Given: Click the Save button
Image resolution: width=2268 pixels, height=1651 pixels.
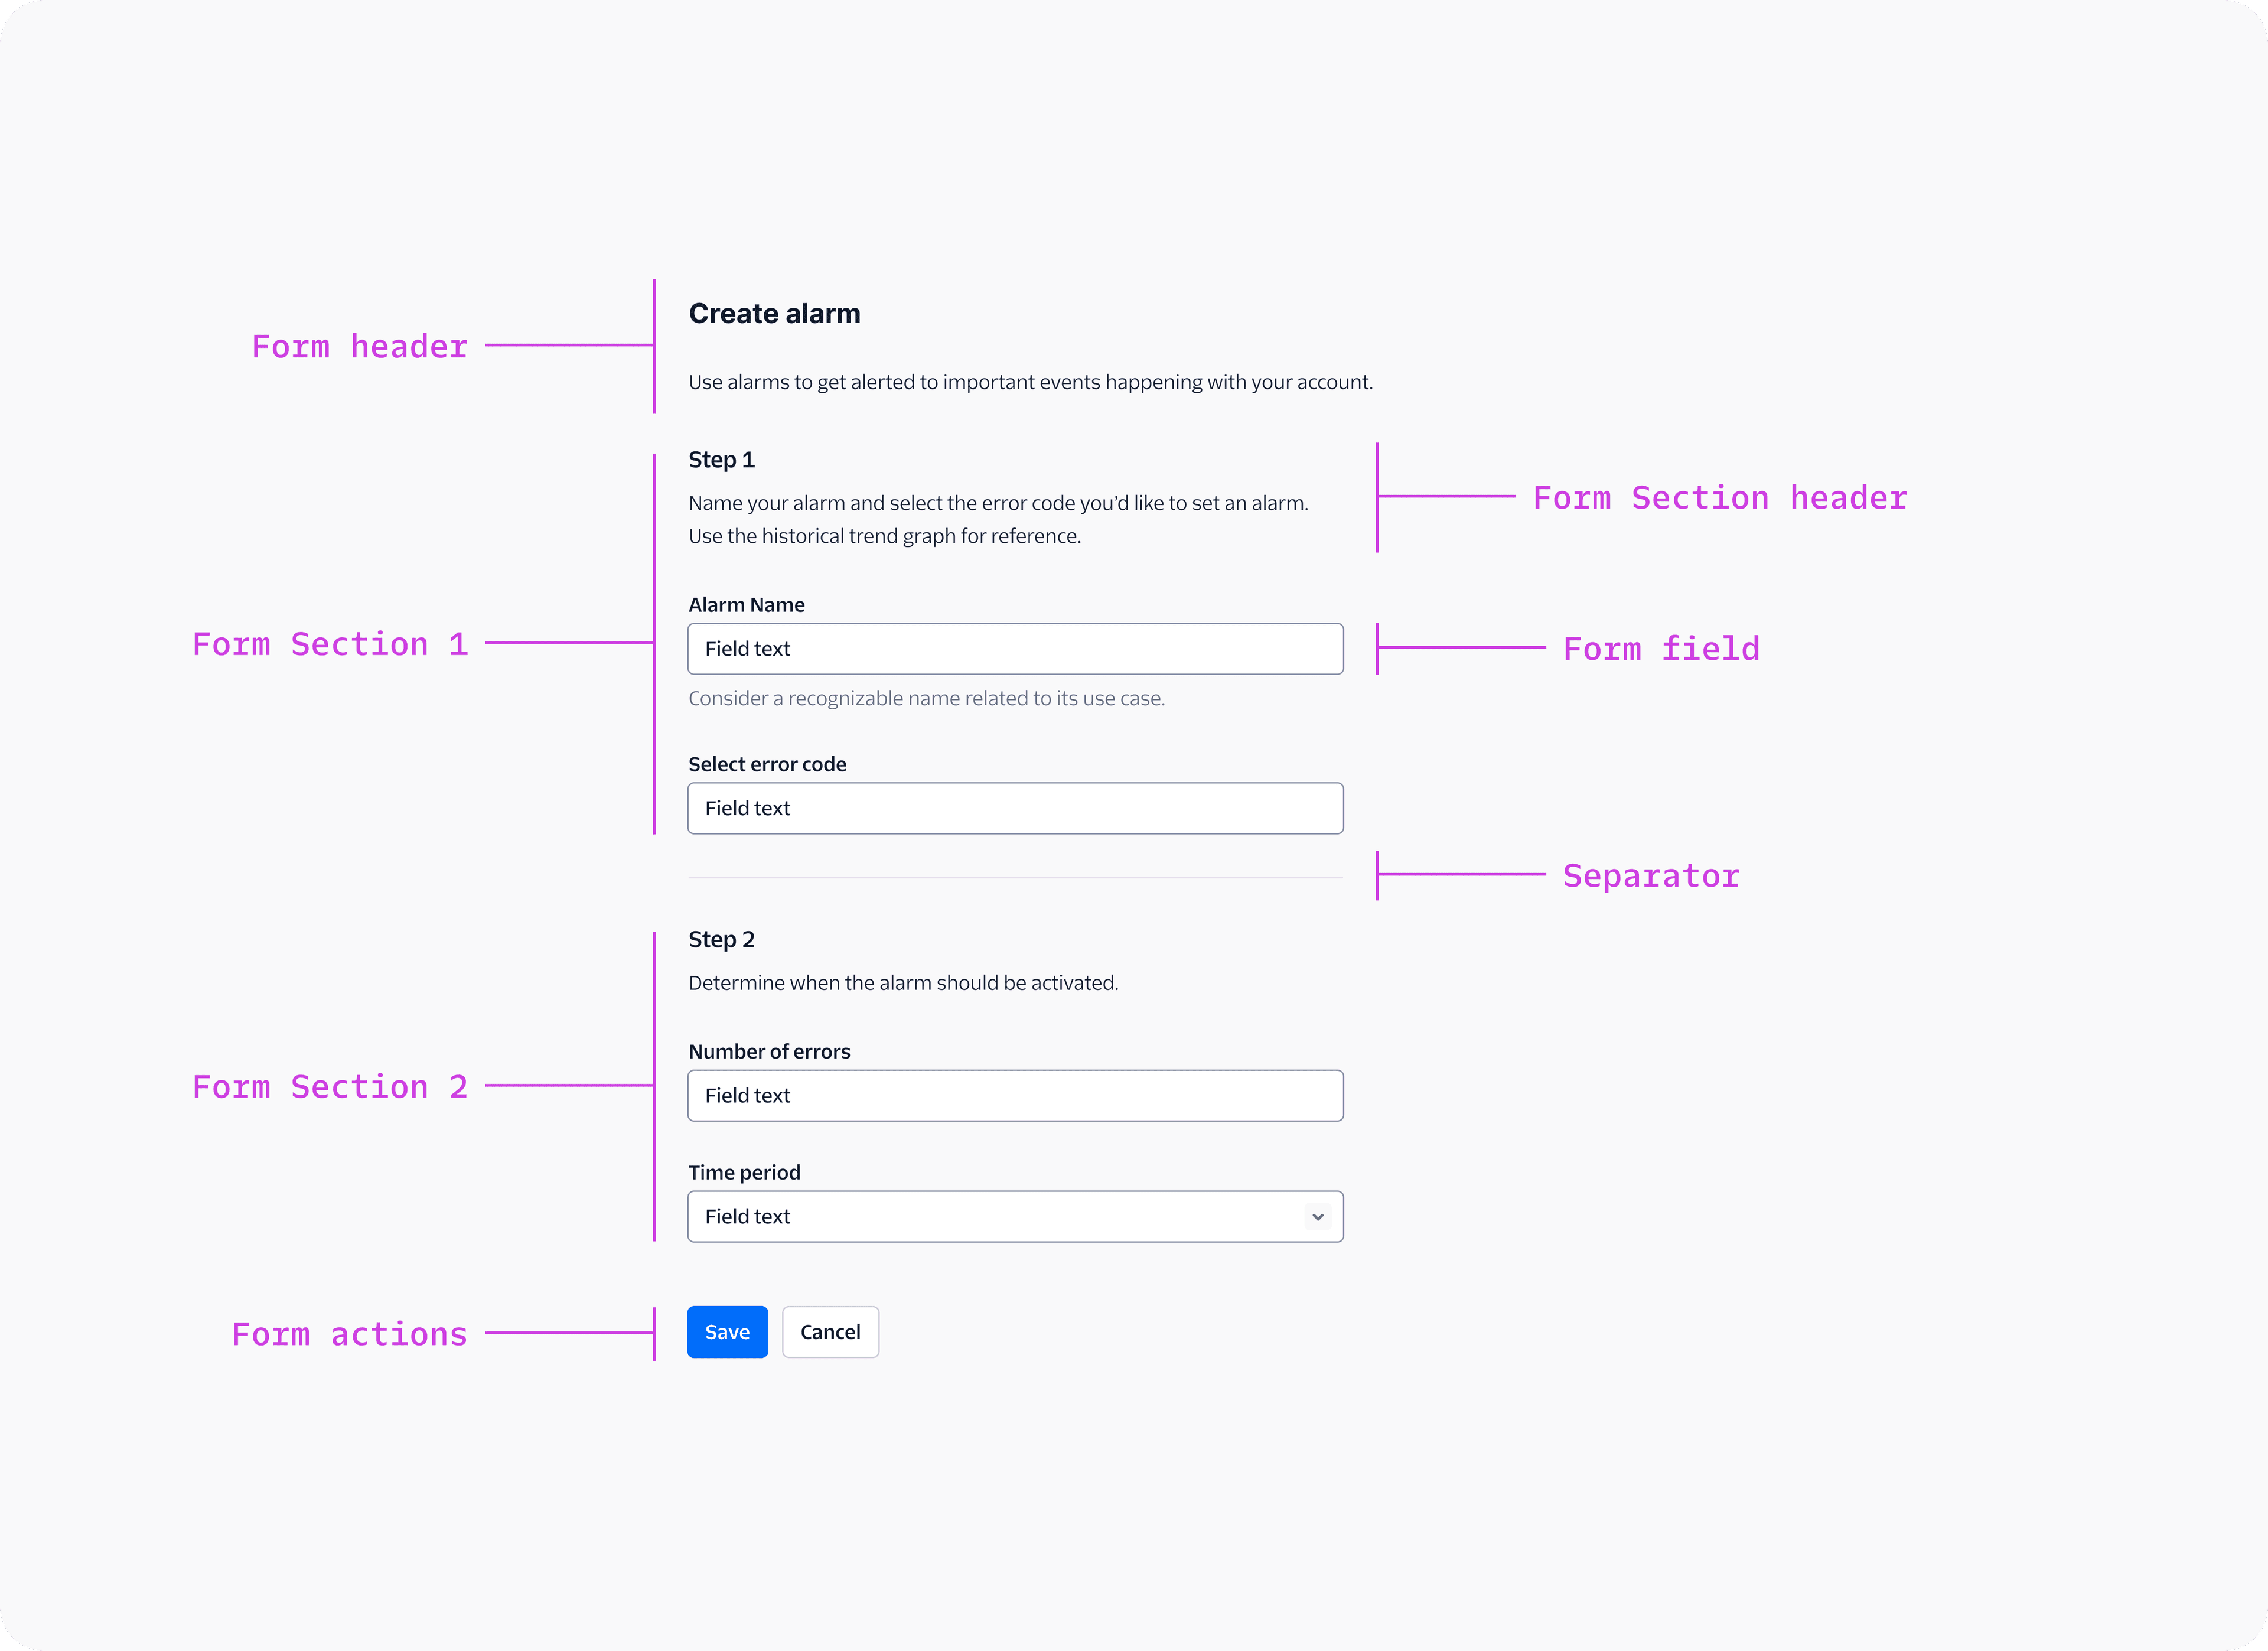Looking at the screenshot, I should tap(727, 1331).
